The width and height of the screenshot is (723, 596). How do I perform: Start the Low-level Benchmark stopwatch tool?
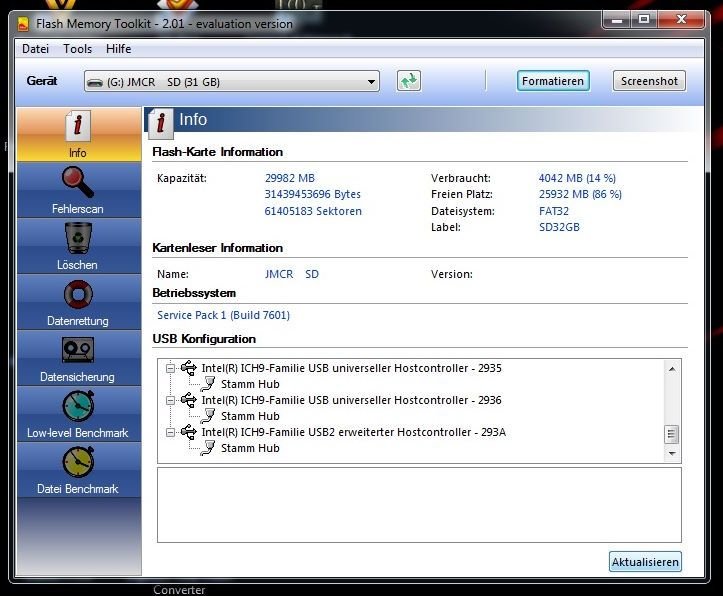pos(78,414)
